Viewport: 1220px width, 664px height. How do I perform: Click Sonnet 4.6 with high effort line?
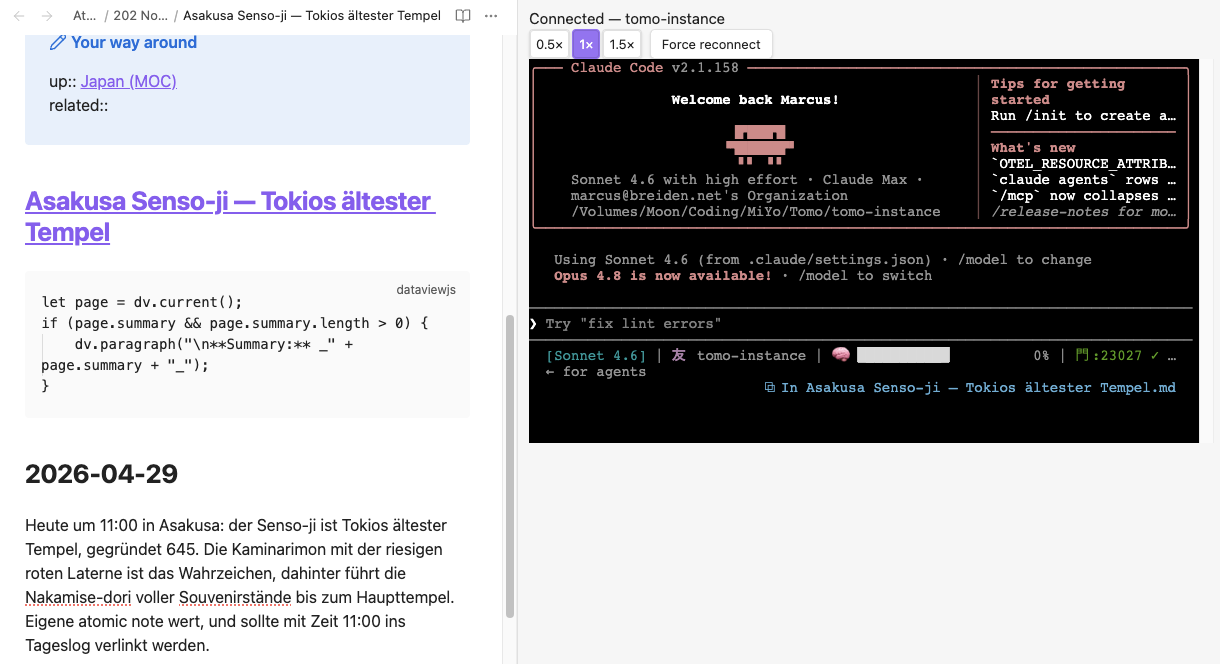coord(747,179)
